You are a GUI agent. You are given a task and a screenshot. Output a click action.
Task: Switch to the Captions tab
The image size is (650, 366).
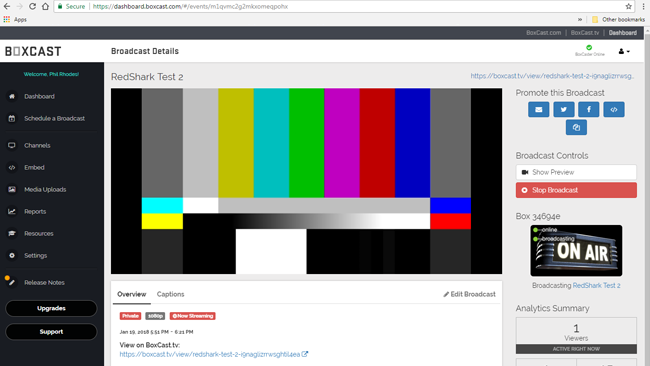pos(170,294)
